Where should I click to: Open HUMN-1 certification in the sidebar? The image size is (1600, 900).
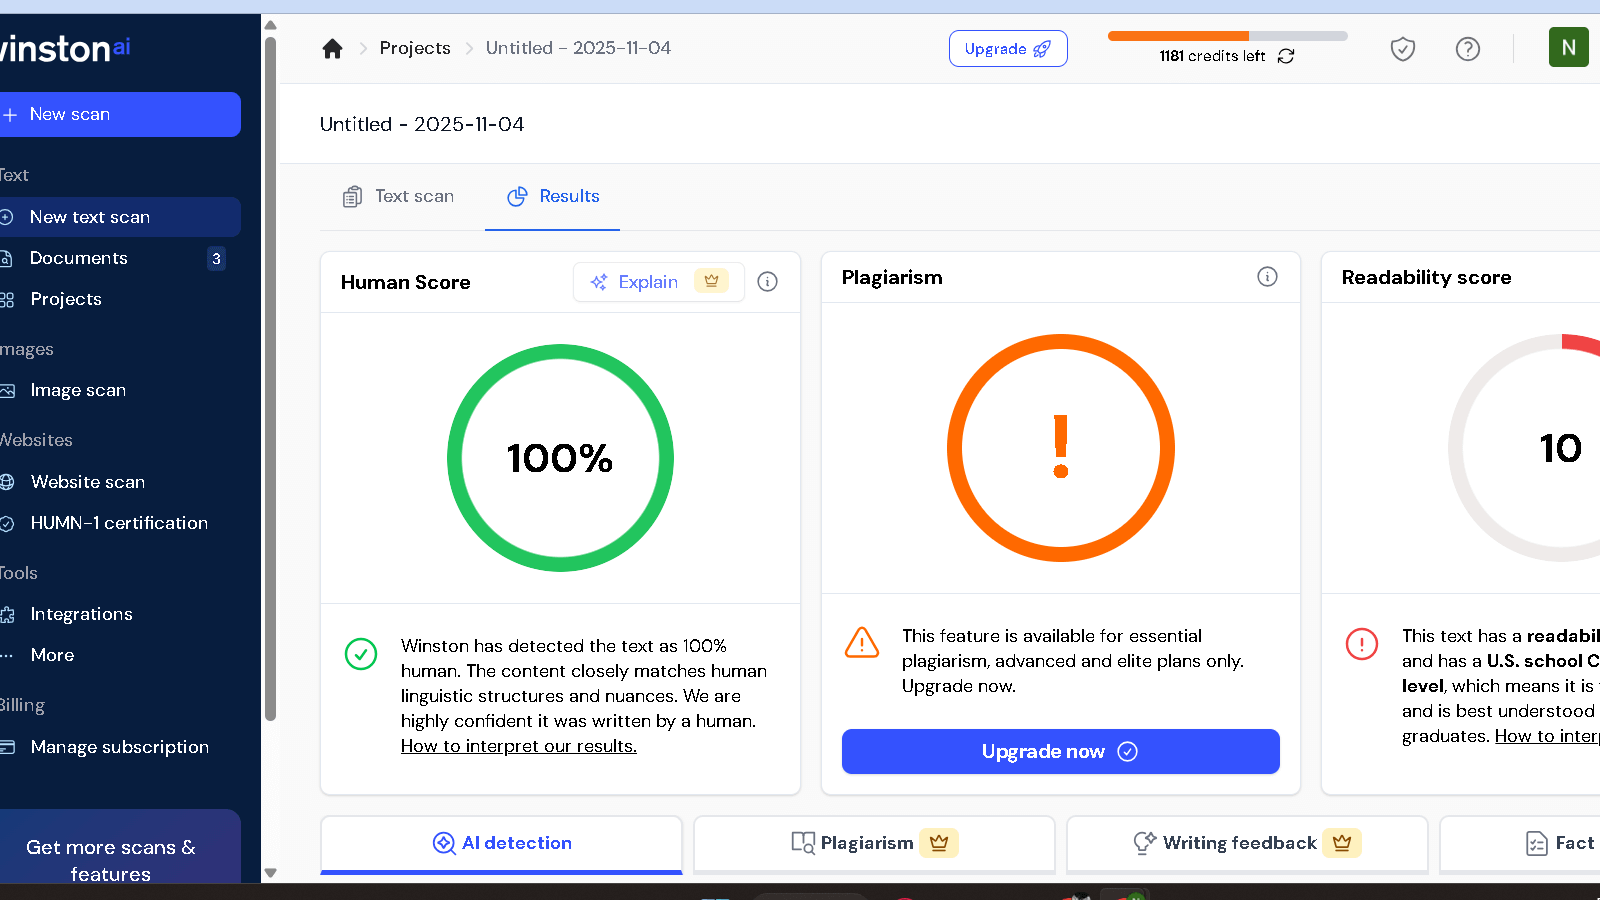pos(119,523)
